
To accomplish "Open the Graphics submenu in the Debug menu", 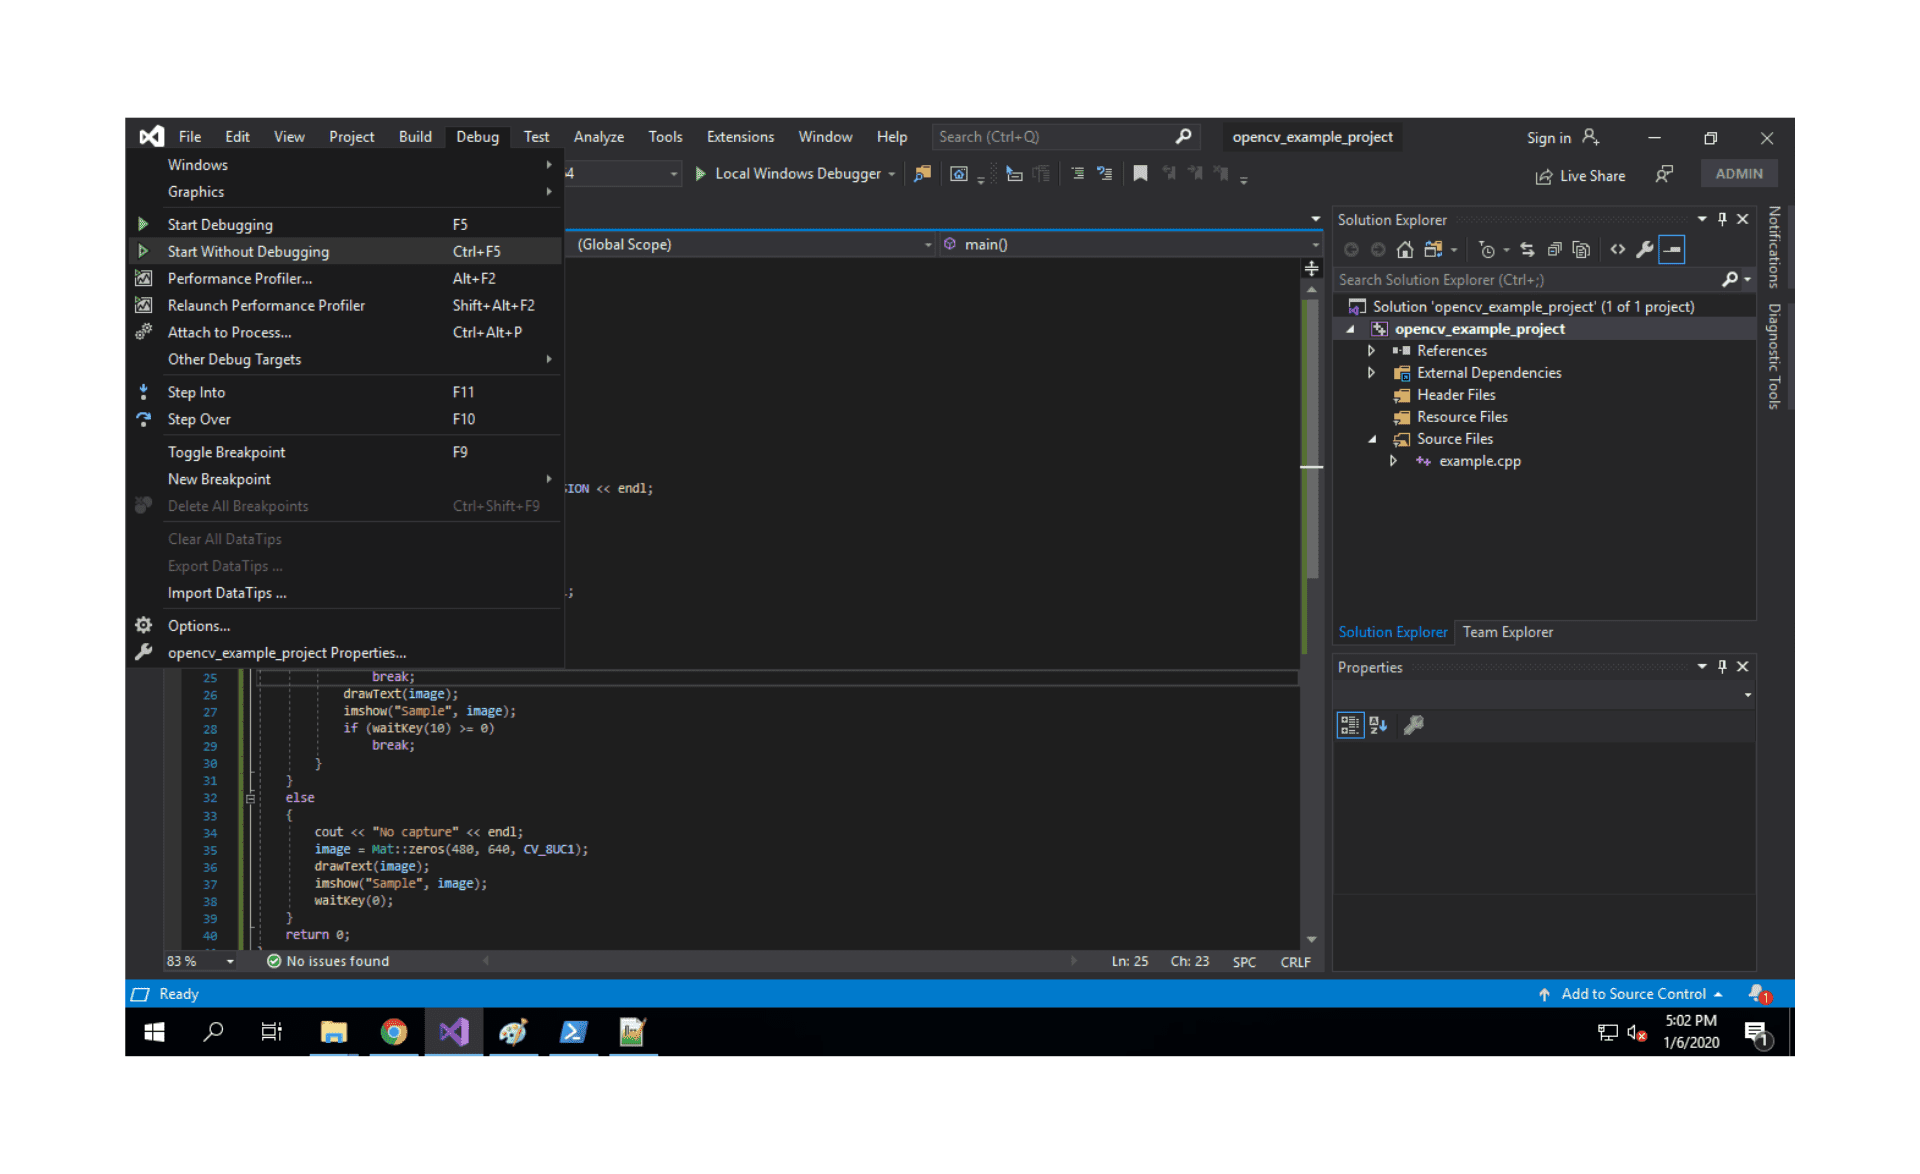I will (346, 192).
